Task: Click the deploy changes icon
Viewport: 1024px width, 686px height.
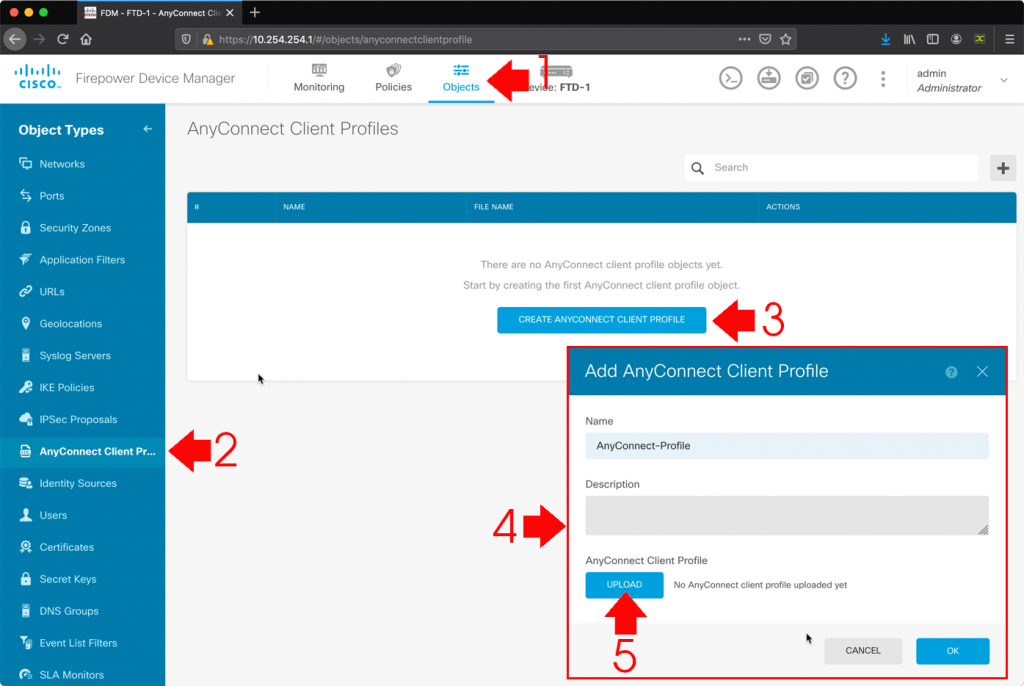Action: (769, 78)
